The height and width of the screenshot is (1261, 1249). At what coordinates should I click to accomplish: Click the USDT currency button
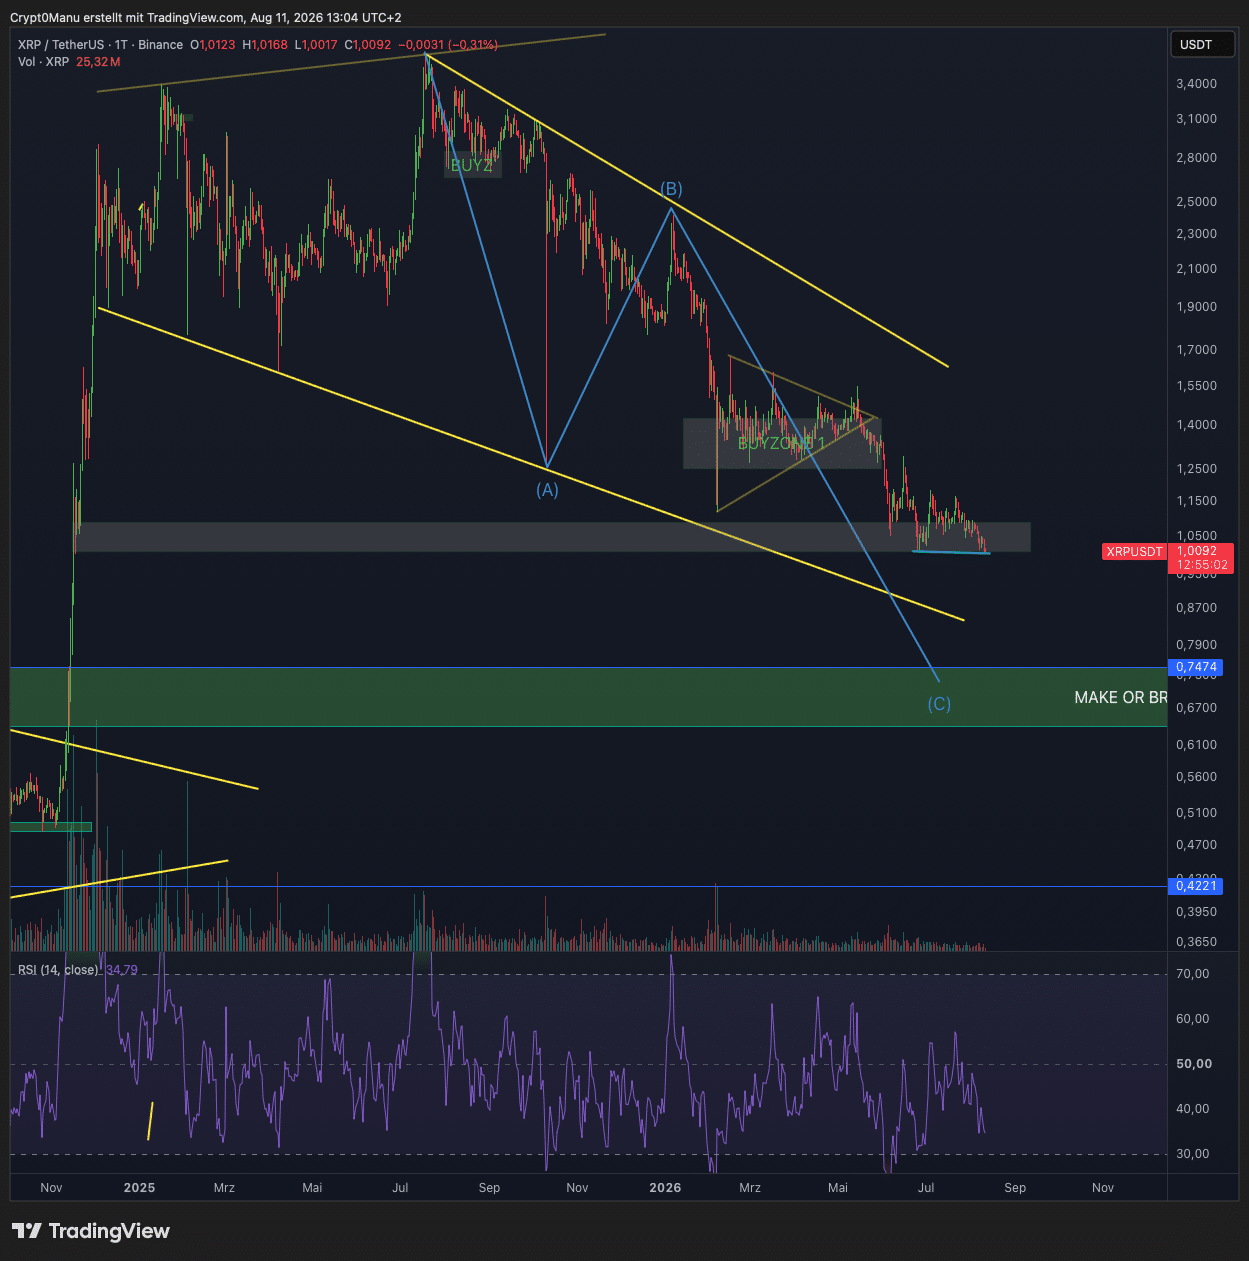[x=1202, y=44]
